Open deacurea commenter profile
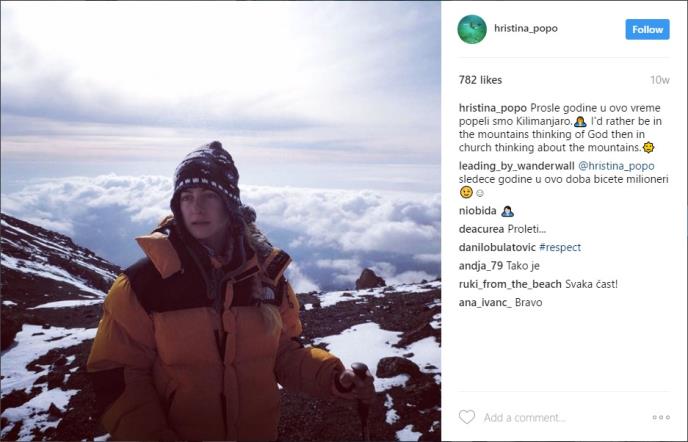 [x=482, y=229]
